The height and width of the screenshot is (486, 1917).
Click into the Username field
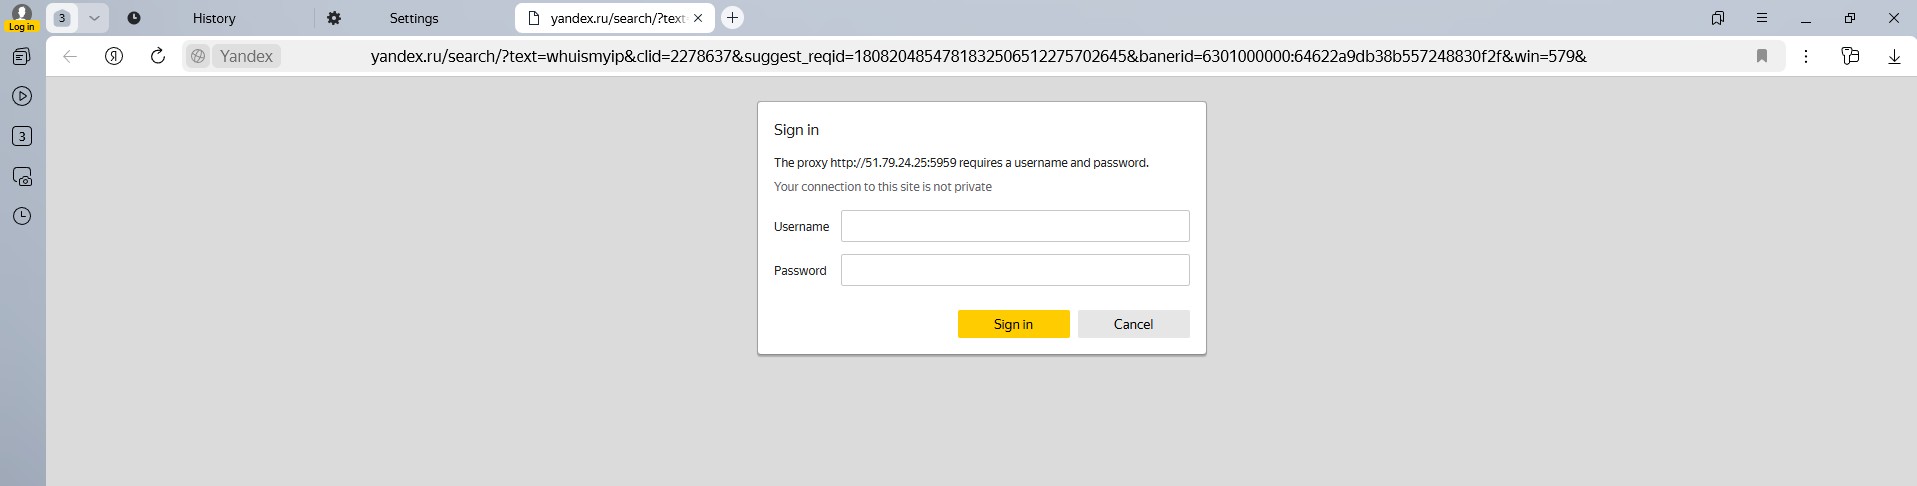tap(1014, 226)
